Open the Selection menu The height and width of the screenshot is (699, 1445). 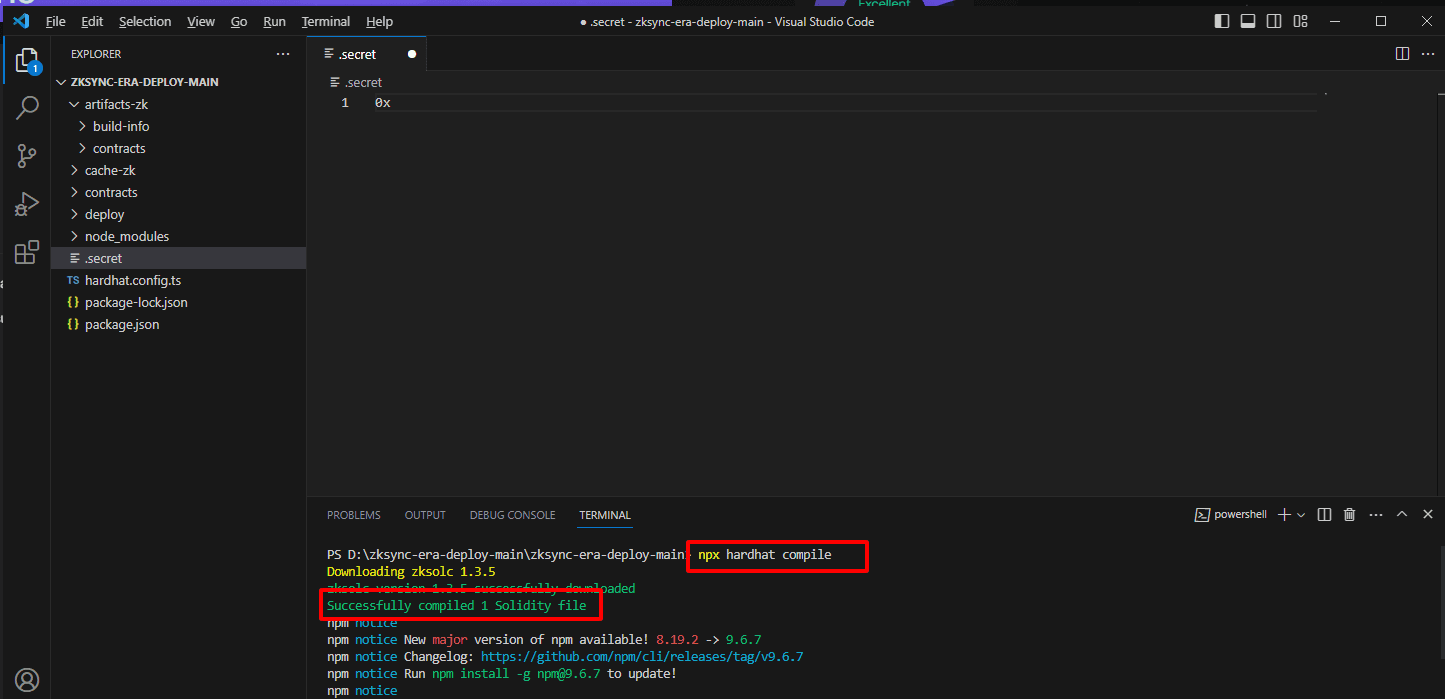coord(145,21)
